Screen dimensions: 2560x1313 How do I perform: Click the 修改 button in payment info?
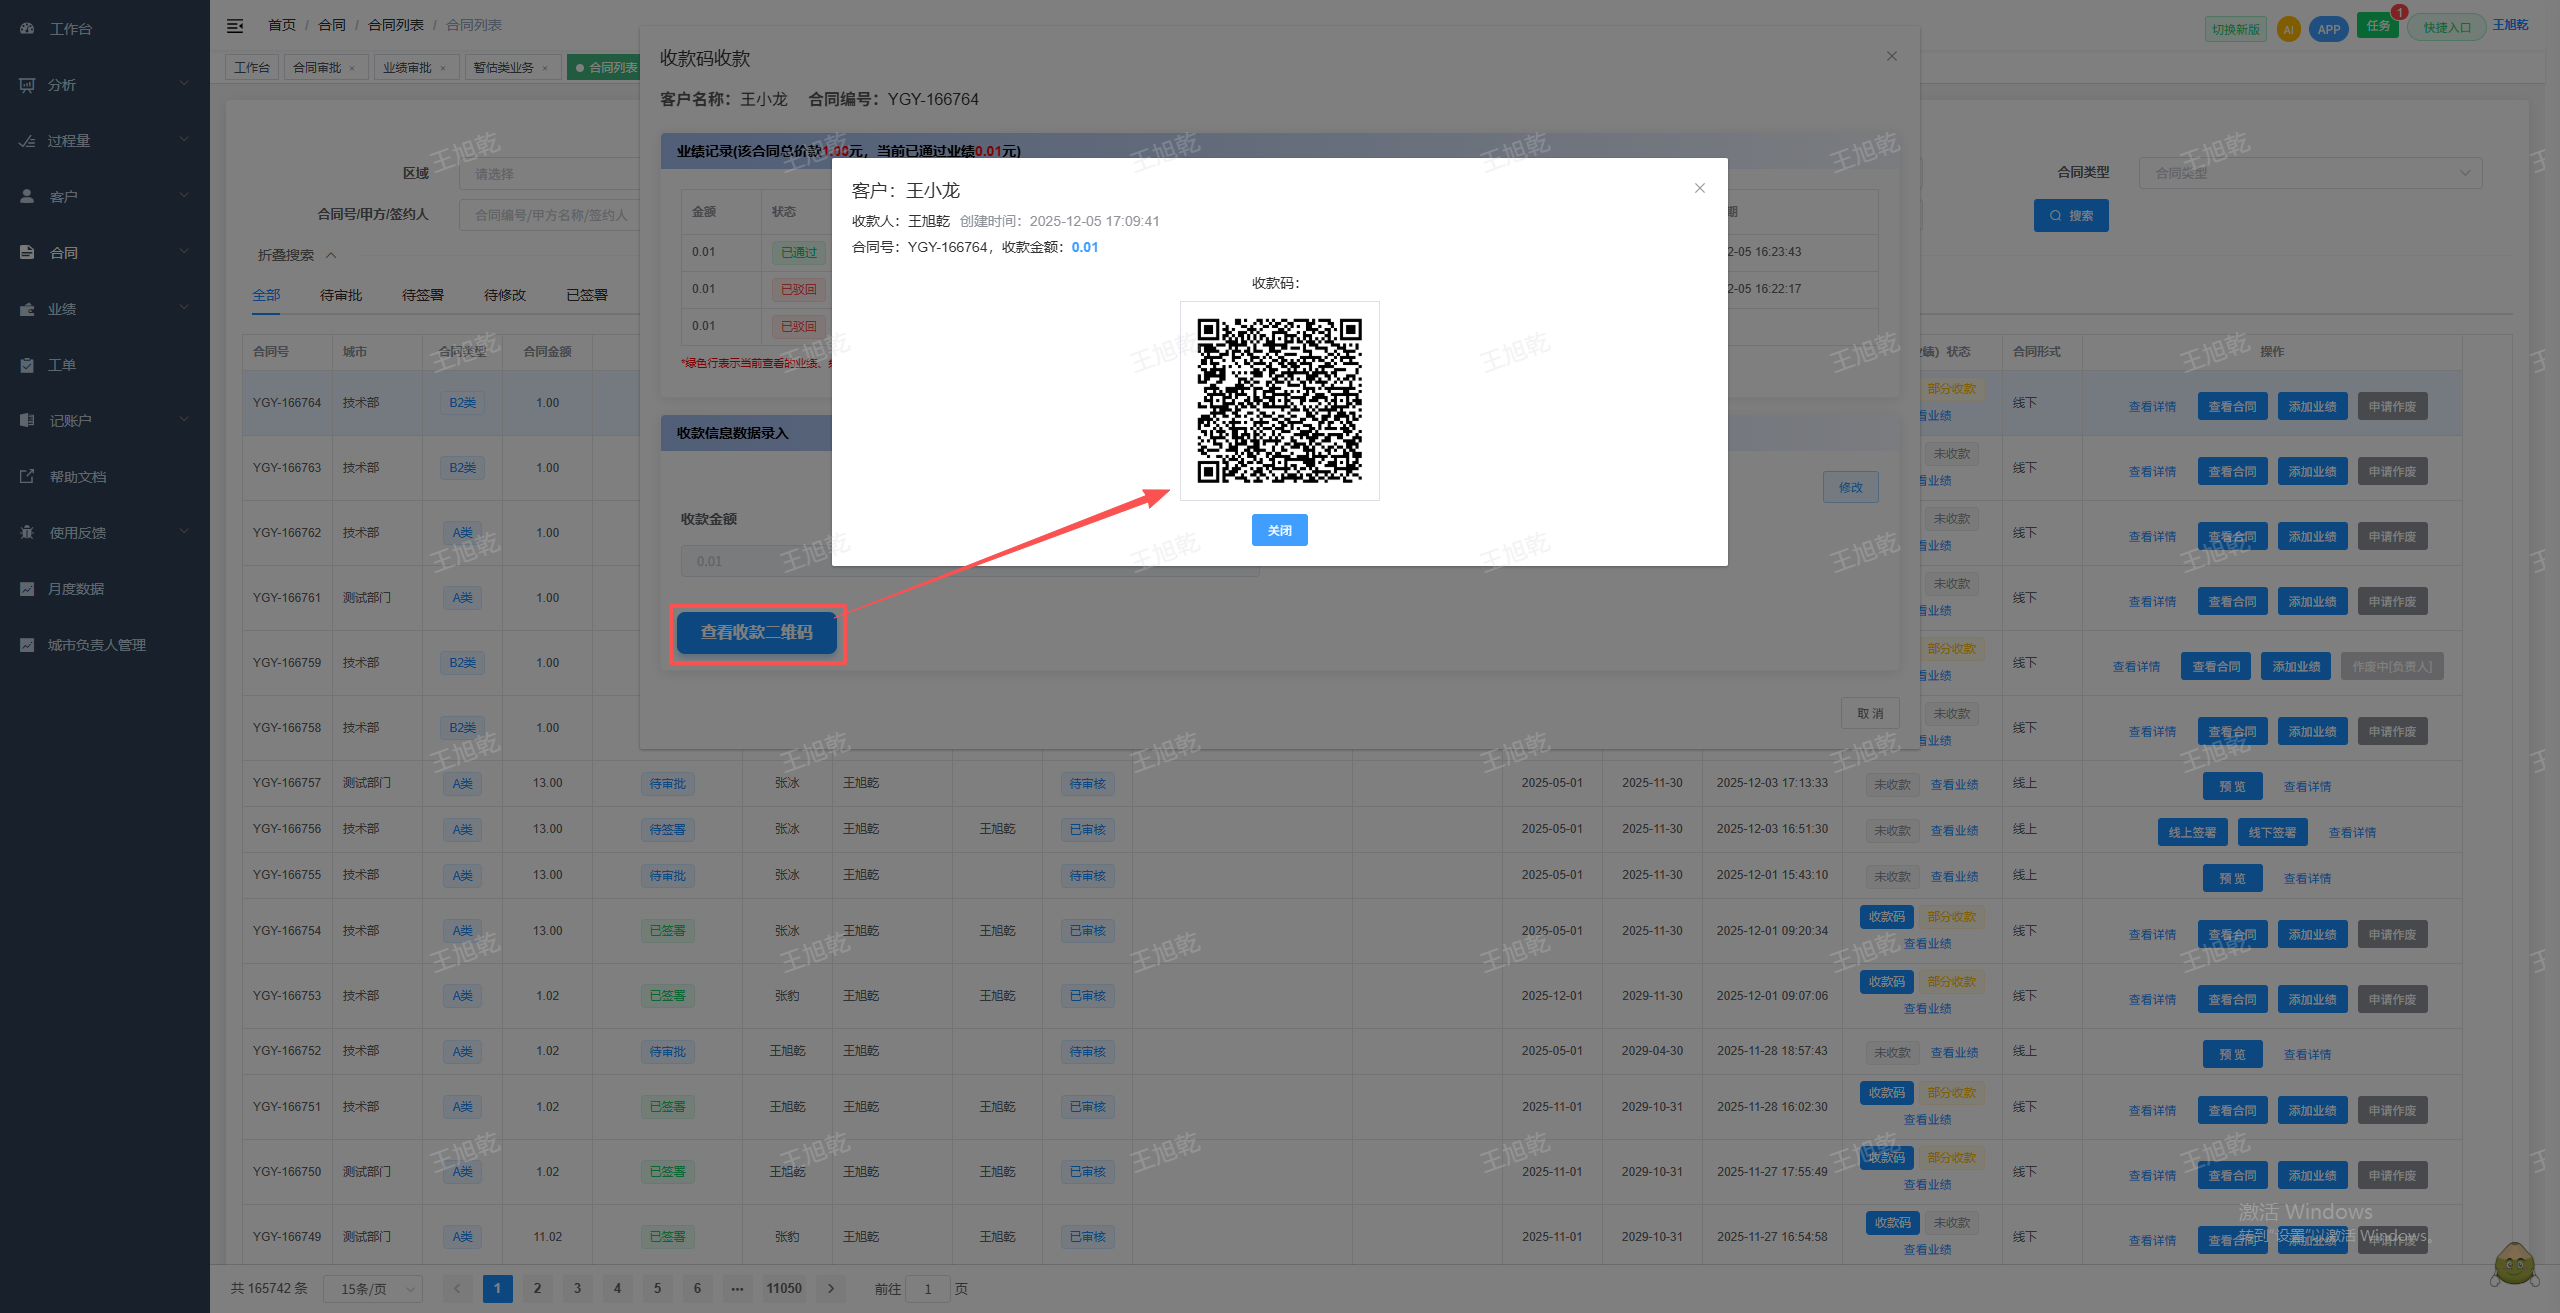(1850, 487)
